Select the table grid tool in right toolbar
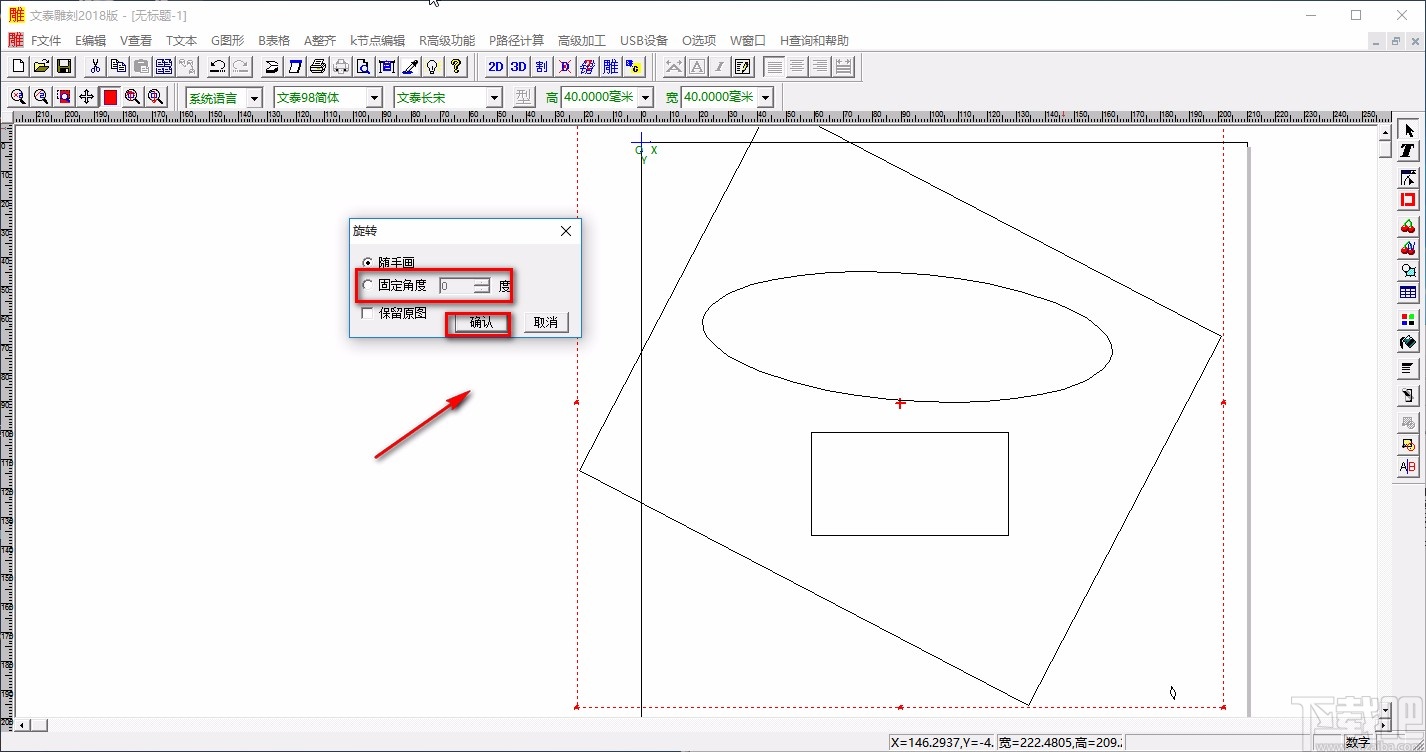This screenshot has width=1426, height=752. (1408, 293)
